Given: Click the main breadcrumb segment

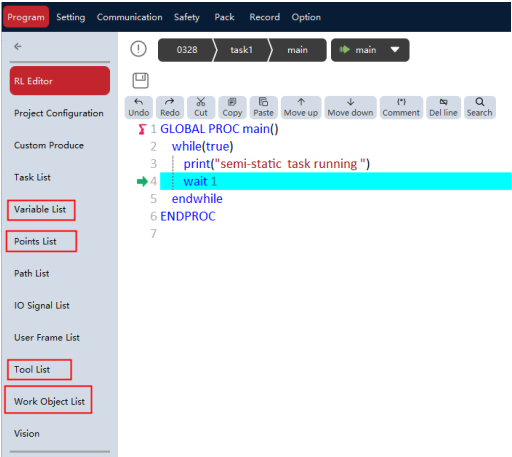Looking at the screenshot, I should tap(297, 50).
